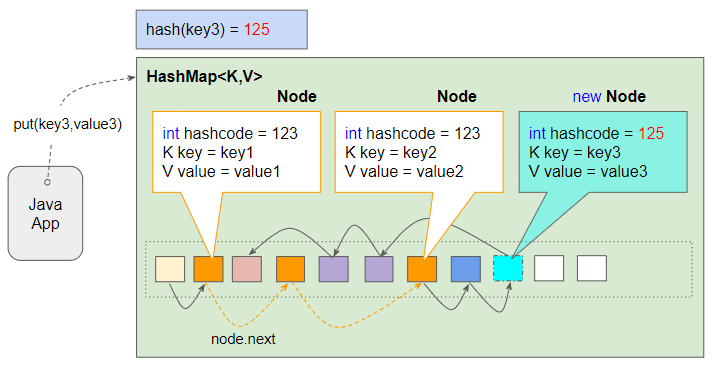Click the small circle on Java App
This screenshot has height=367, width=713.
[47, 182]
